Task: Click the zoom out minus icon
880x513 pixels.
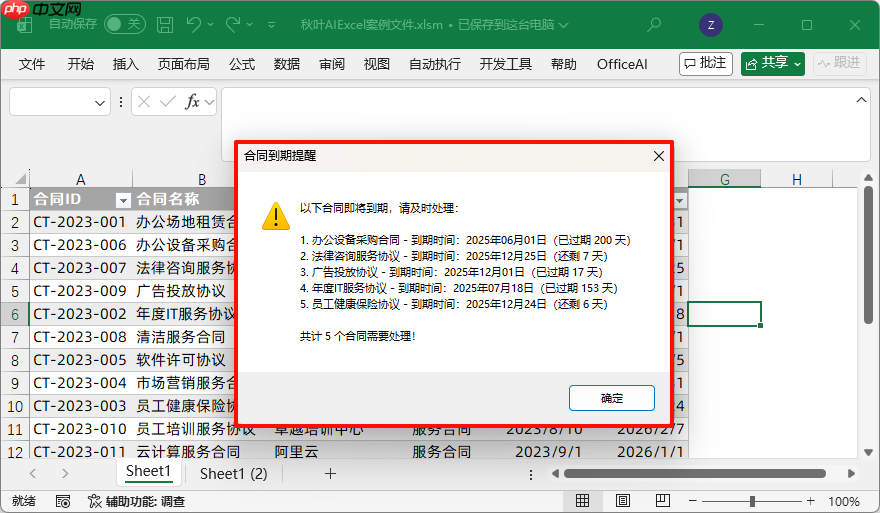Action: tap(693, 501)
